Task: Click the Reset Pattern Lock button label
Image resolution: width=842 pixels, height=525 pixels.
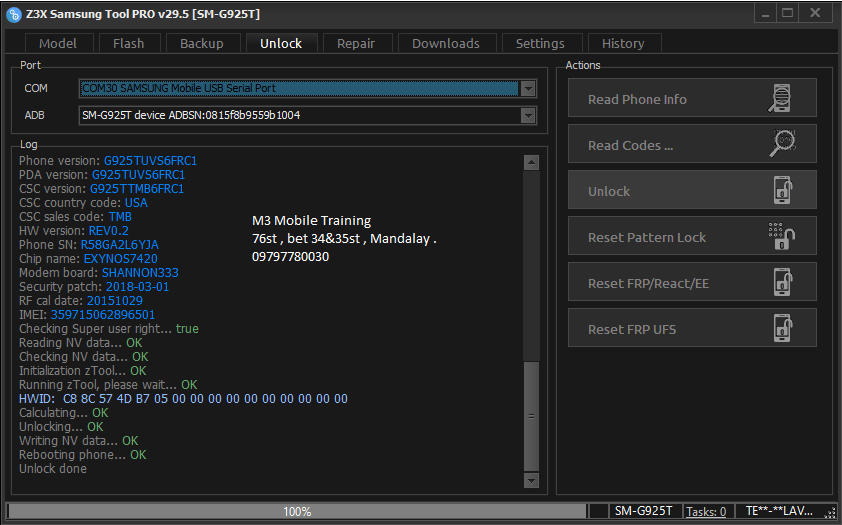Action: coord(647,237)
